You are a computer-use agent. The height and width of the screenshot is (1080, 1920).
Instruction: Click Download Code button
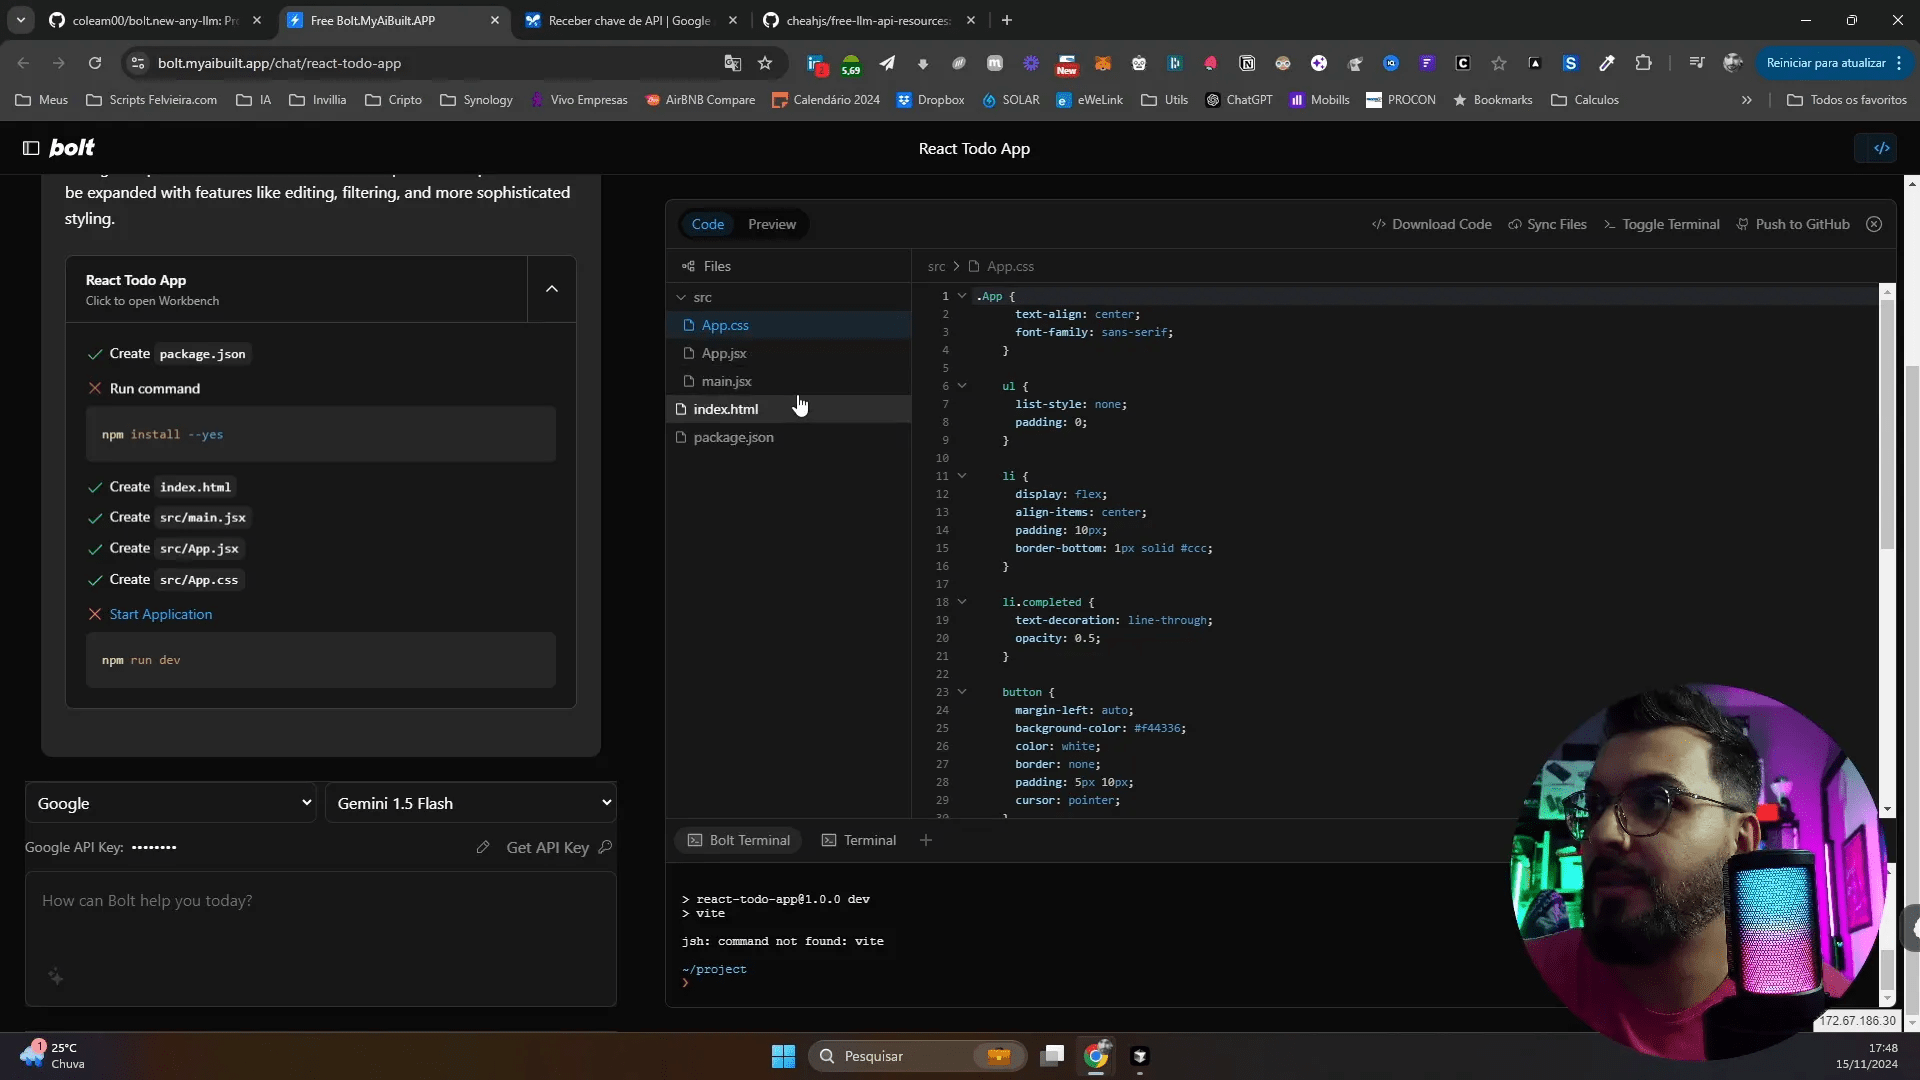point(1431,224)
